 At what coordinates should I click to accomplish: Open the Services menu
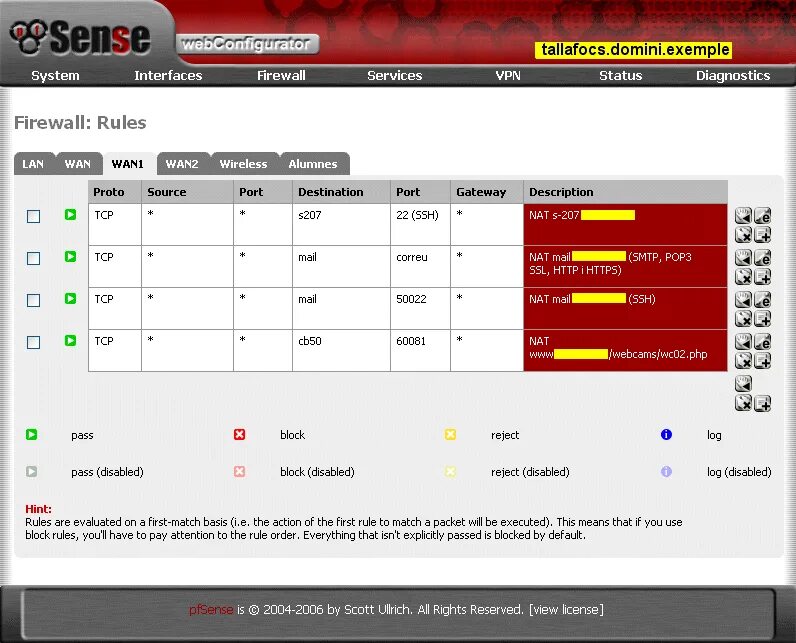click(x=394, y=76)
